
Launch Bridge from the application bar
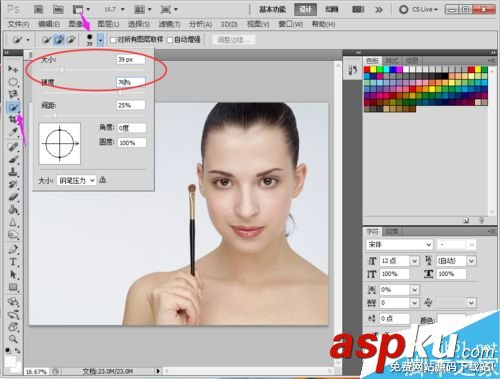point(38,9)
